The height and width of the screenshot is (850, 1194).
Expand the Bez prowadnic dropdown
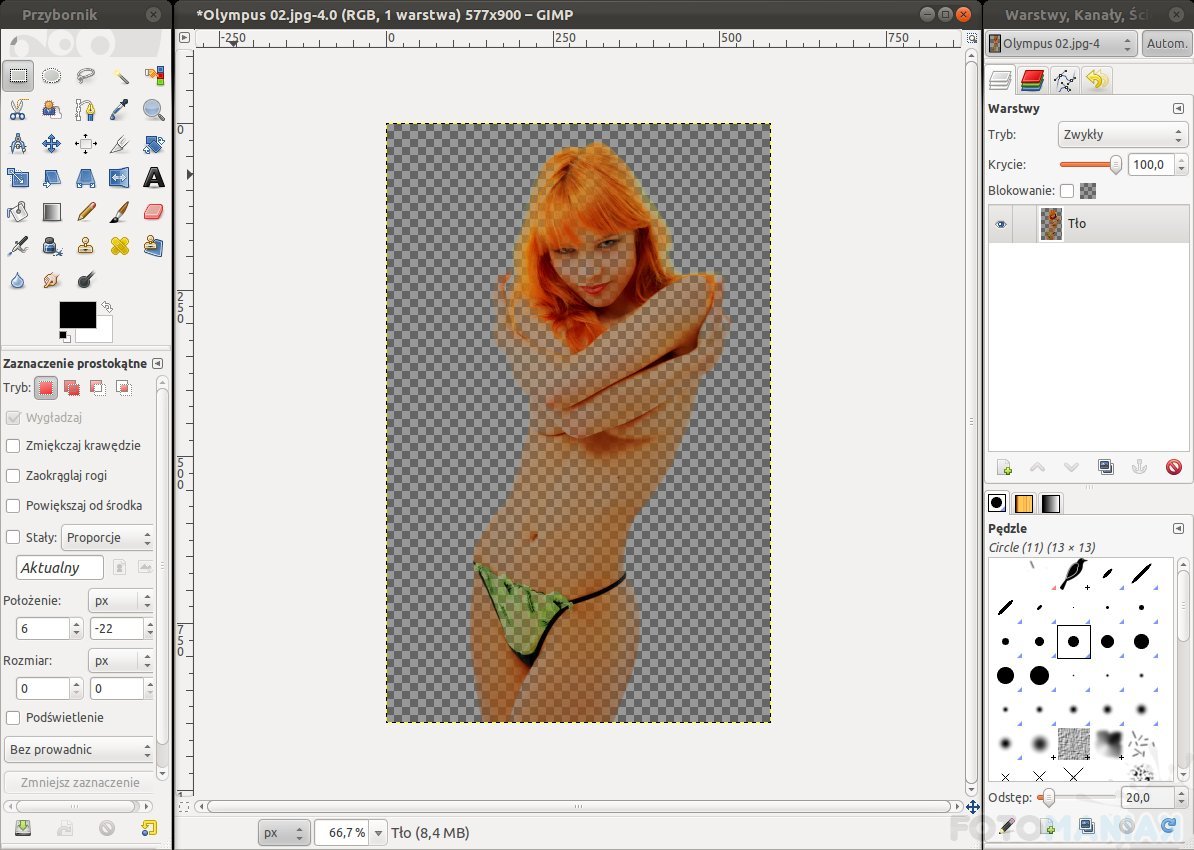(x=79, y=749)
